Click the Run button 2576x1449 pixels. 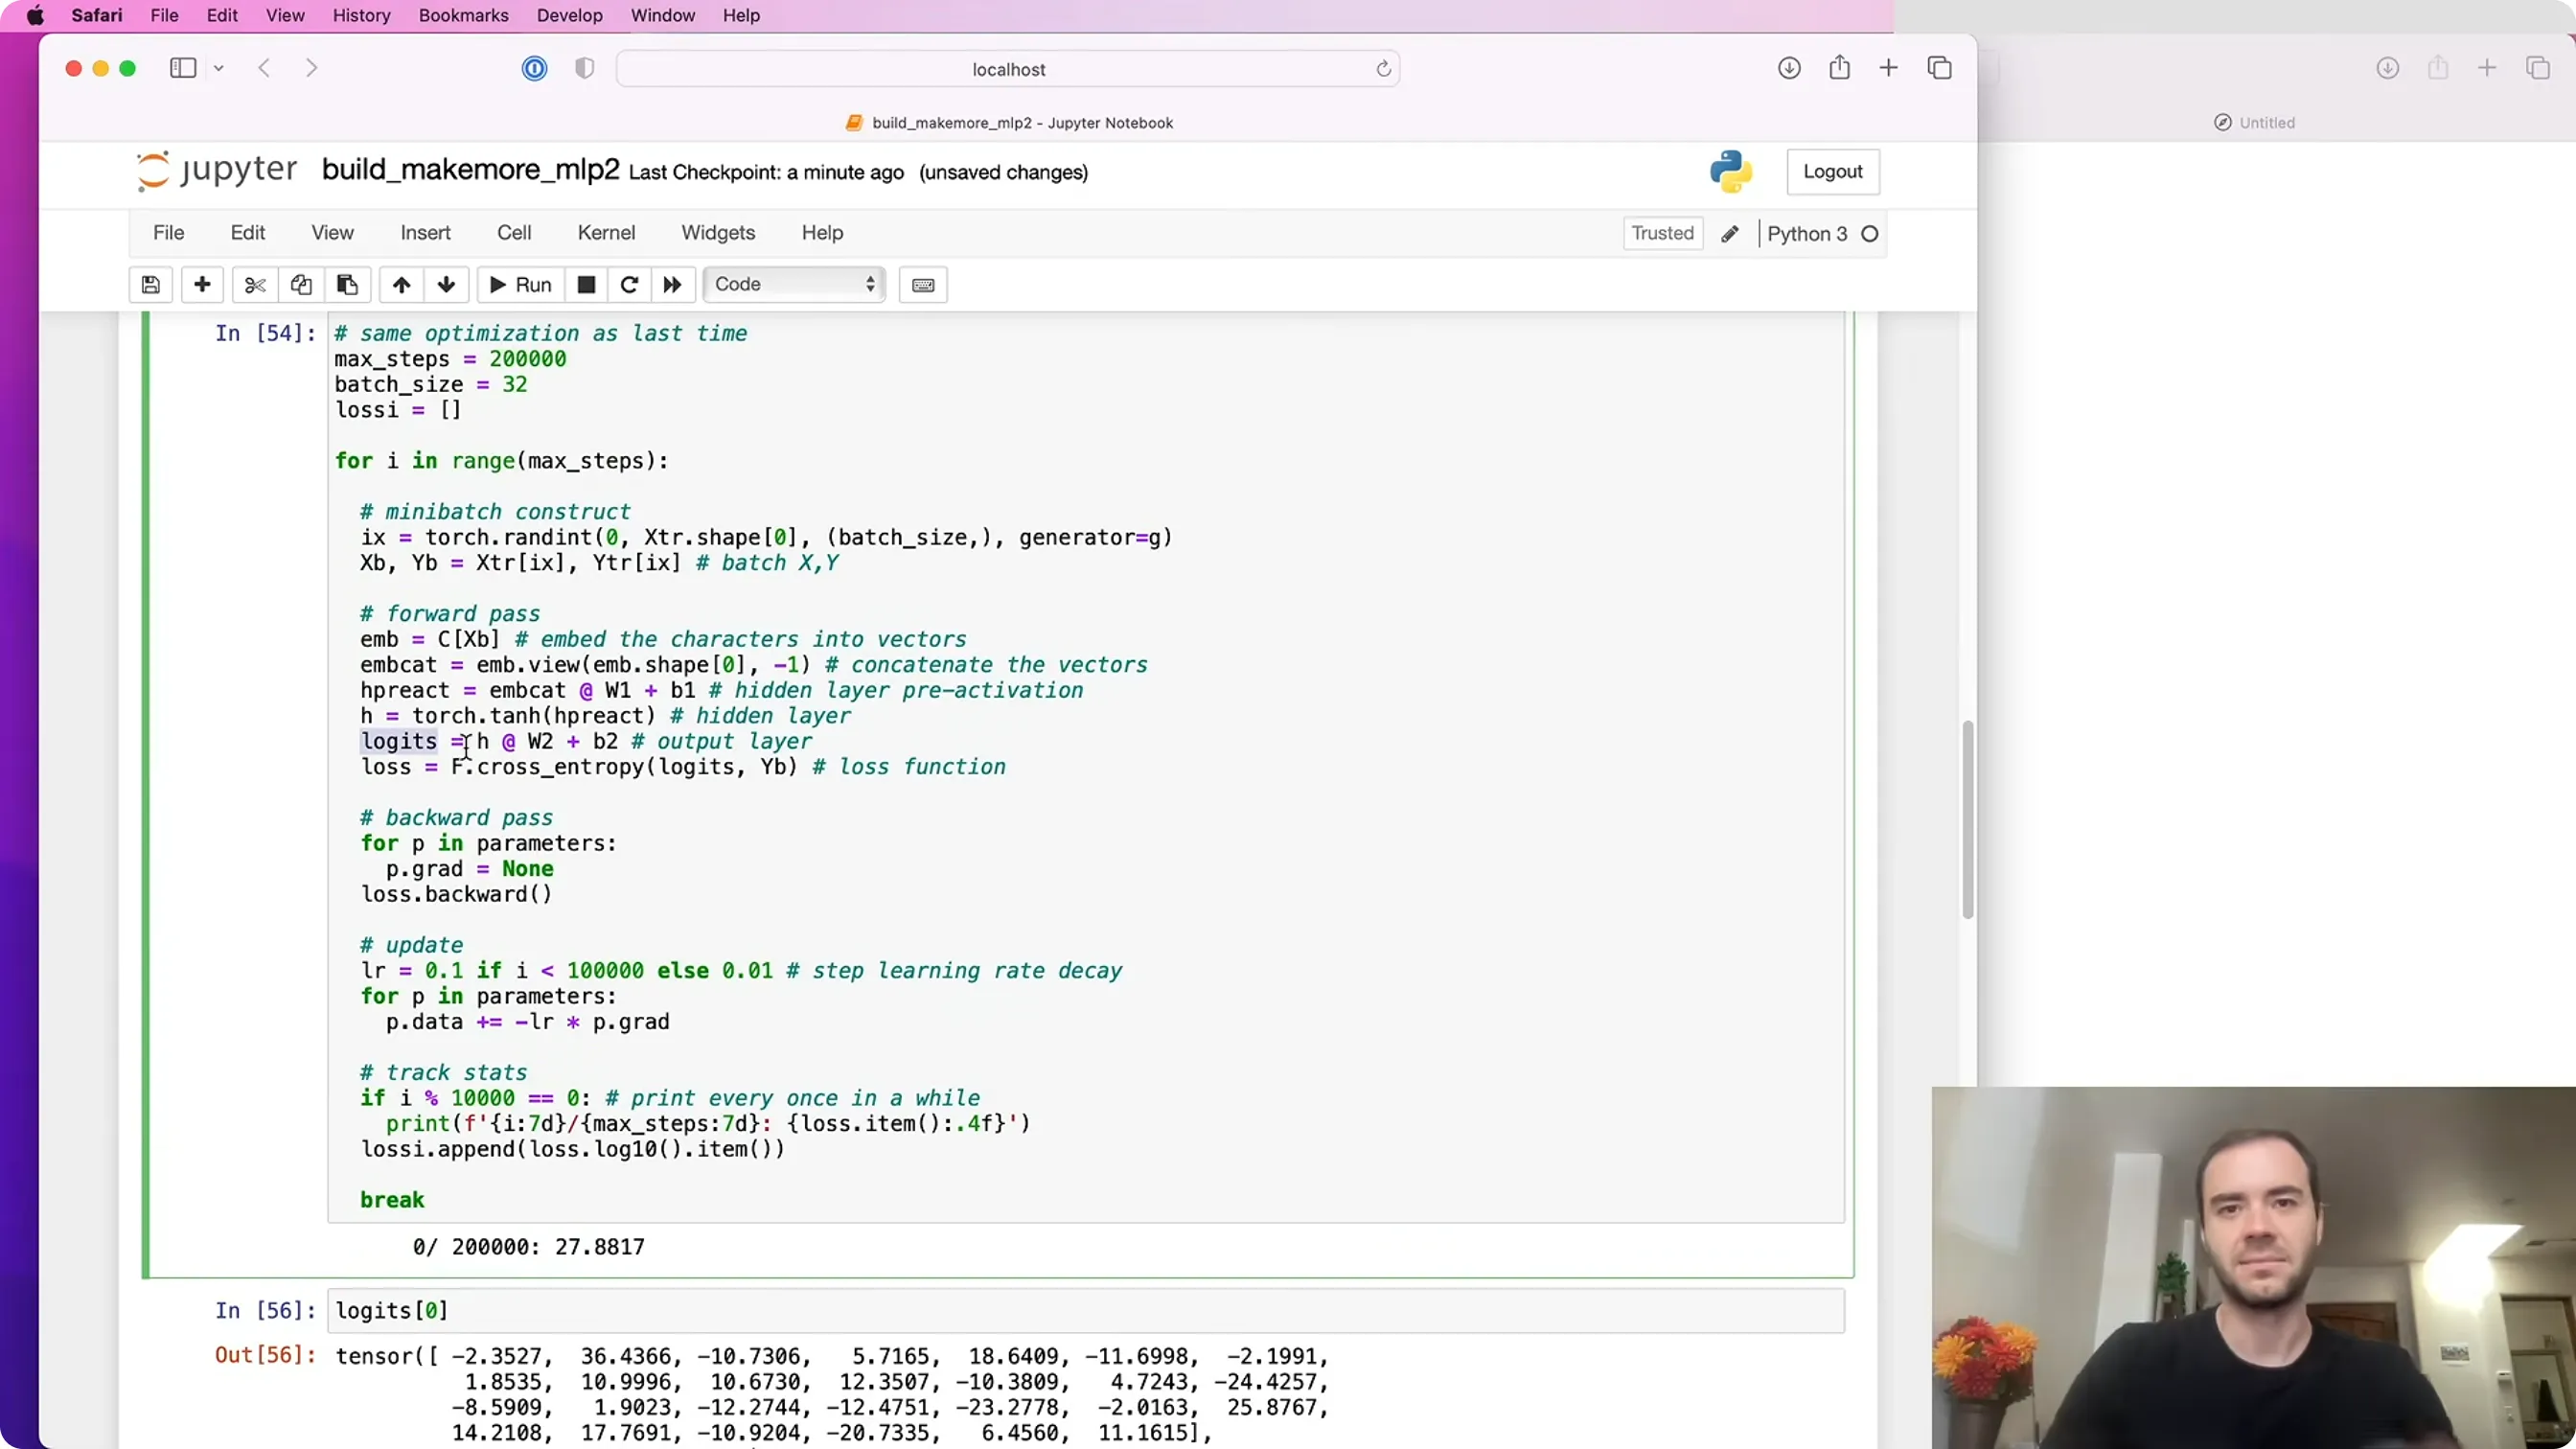[521, 285]
